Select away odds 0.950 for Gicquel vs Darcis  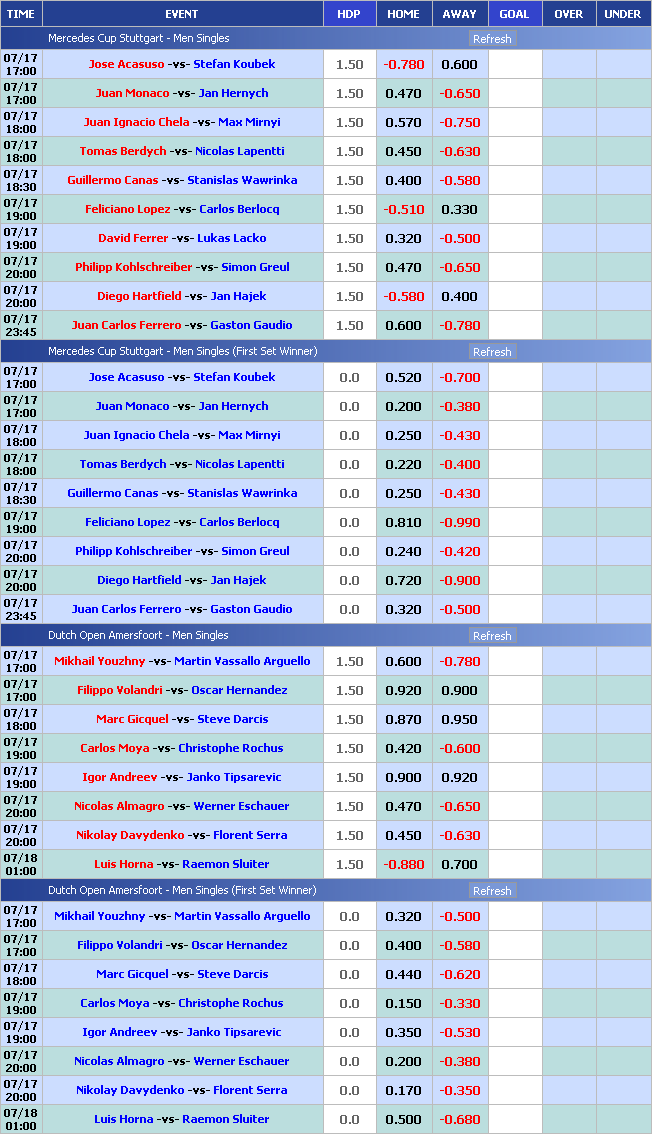click(x=459, y=719)
